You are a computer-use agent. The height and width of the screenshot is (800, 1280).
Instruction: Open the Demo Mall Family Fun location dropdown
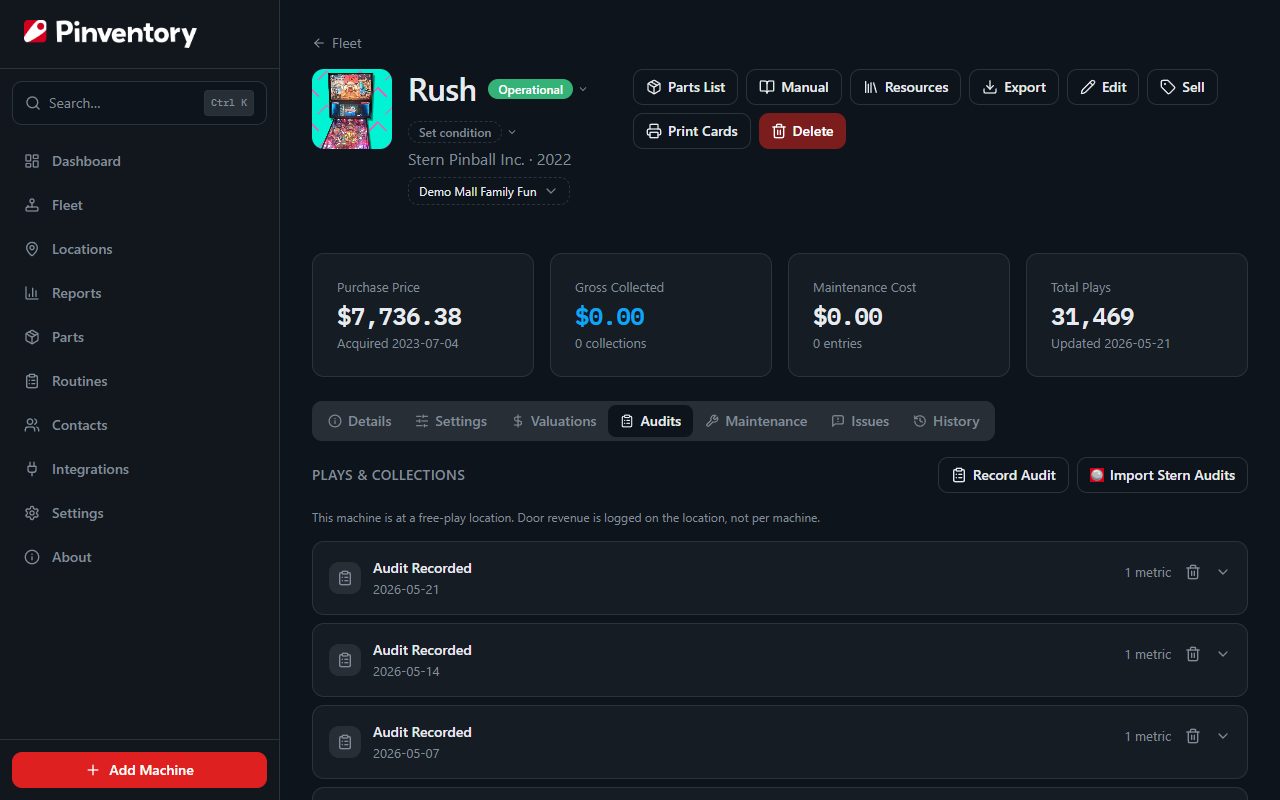click(x=488, y=191)
